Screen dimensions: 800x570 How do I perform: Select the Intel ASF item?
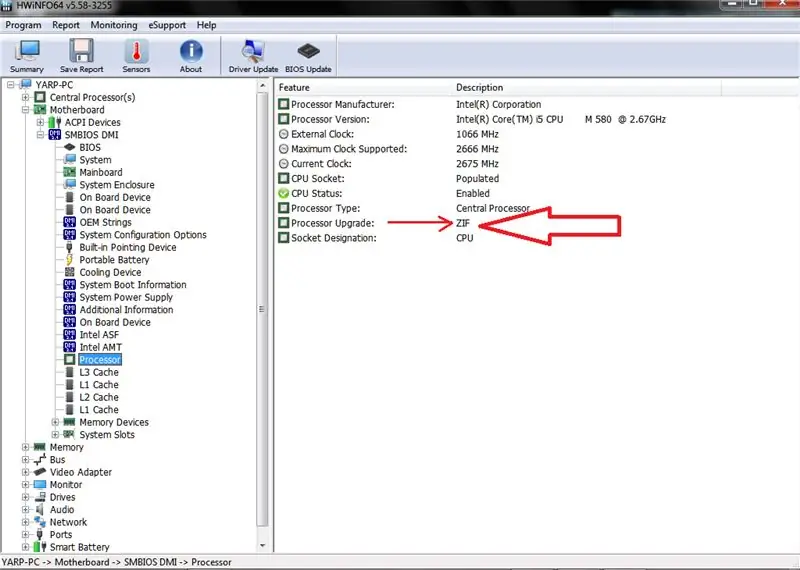coord(99,335)
